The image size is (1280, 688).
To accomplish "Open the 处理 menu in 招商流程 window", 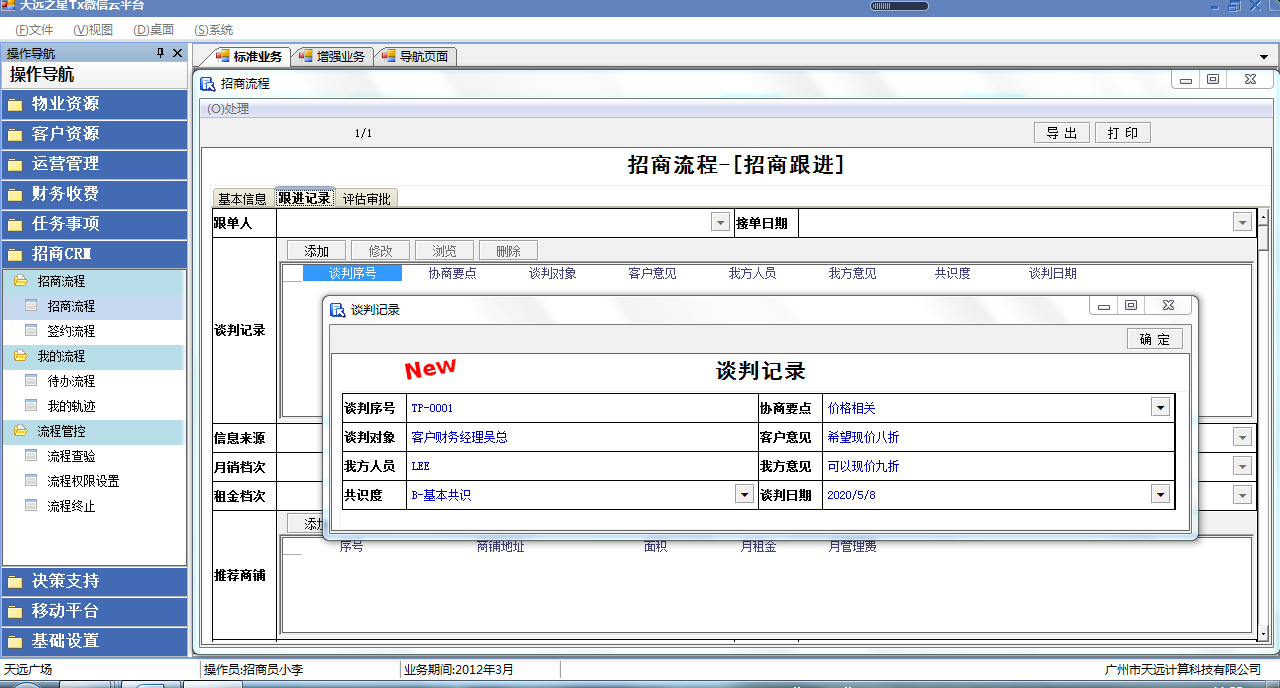I will 228,109.
